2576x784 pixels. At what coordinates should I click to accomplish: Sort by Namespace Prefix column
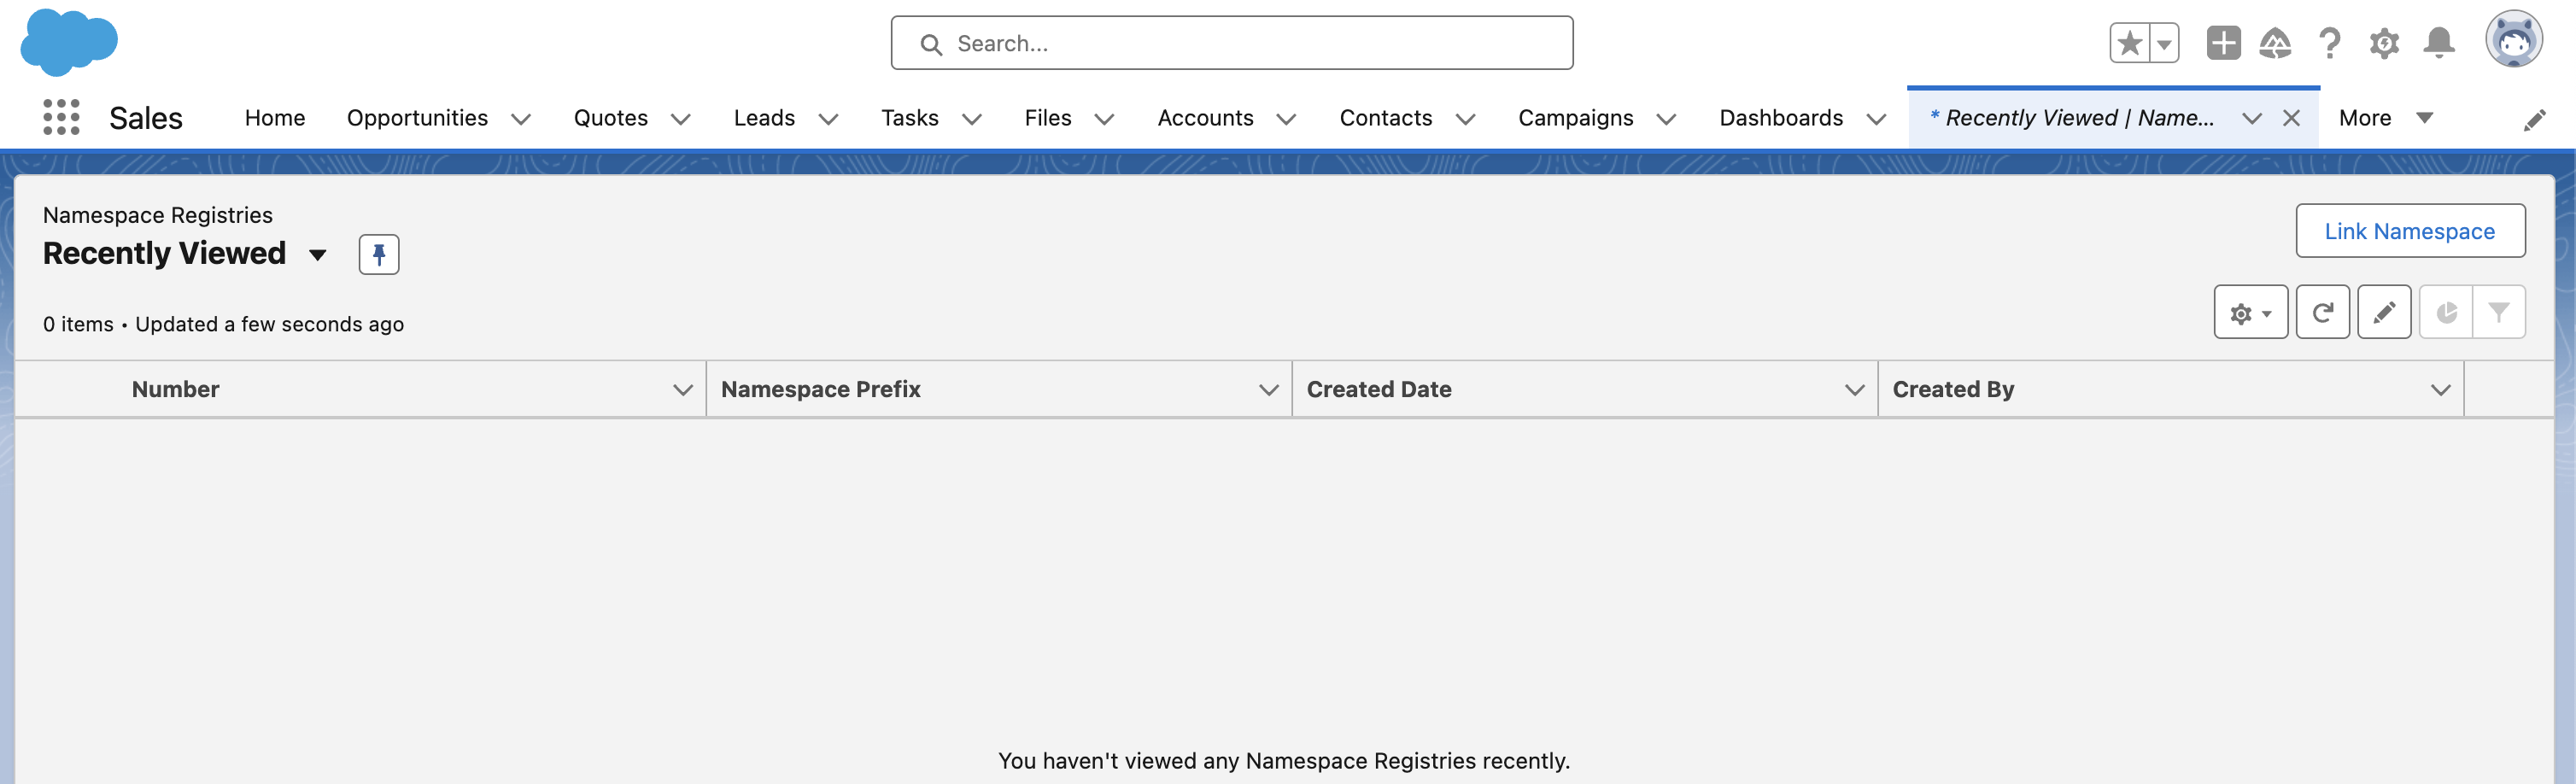[x=820, y=389]
